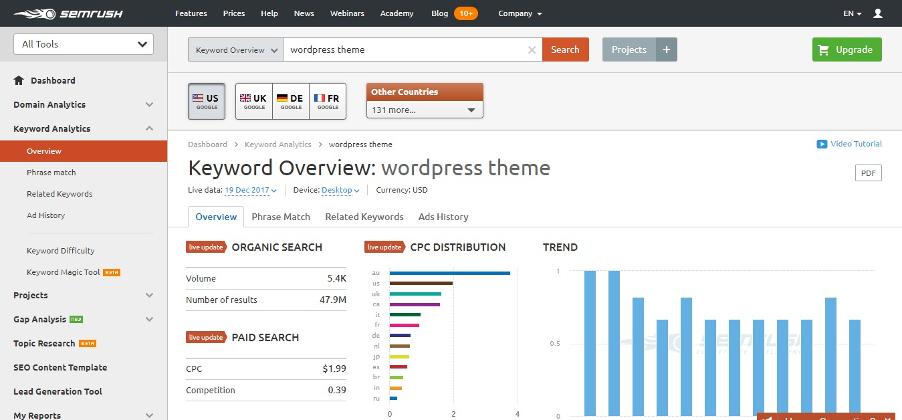Open Blog in top navigation

click(439, 13)
